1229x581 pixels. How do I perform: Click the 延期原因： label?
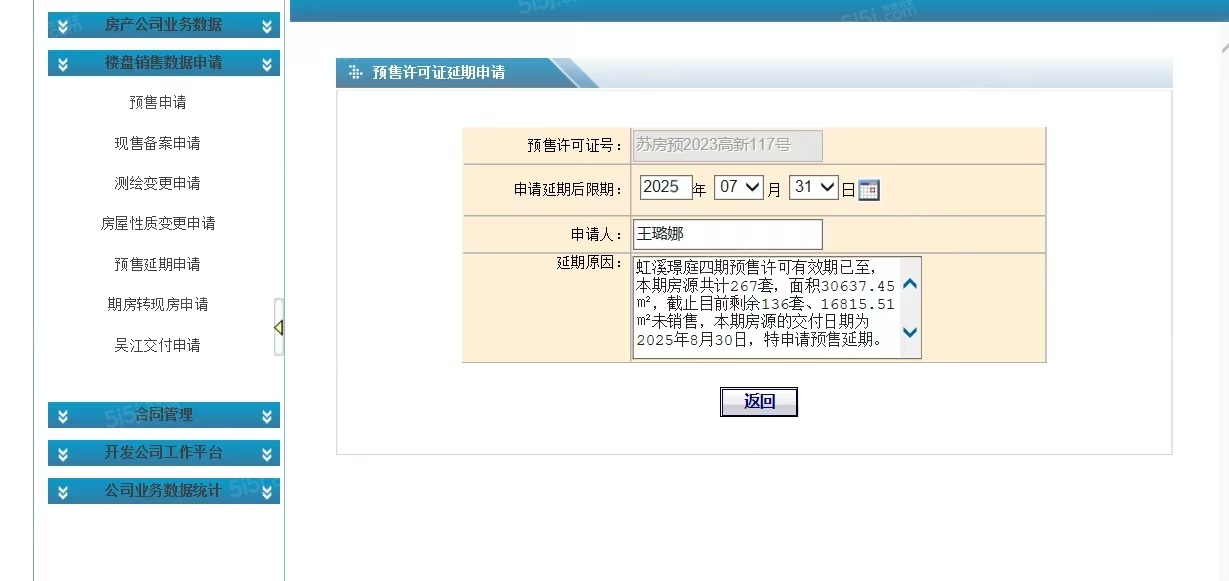tap(590, 264)
